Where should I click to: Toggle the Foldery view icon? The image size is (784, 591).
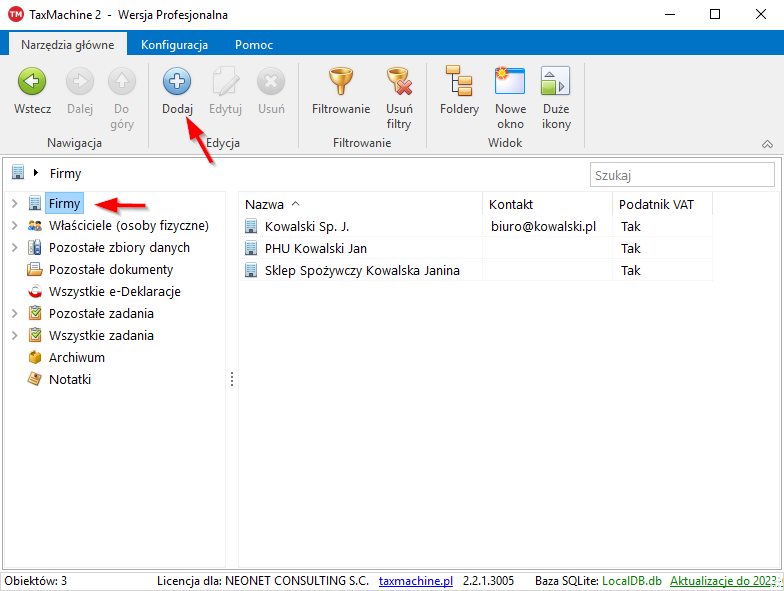[x=459, y=82]
